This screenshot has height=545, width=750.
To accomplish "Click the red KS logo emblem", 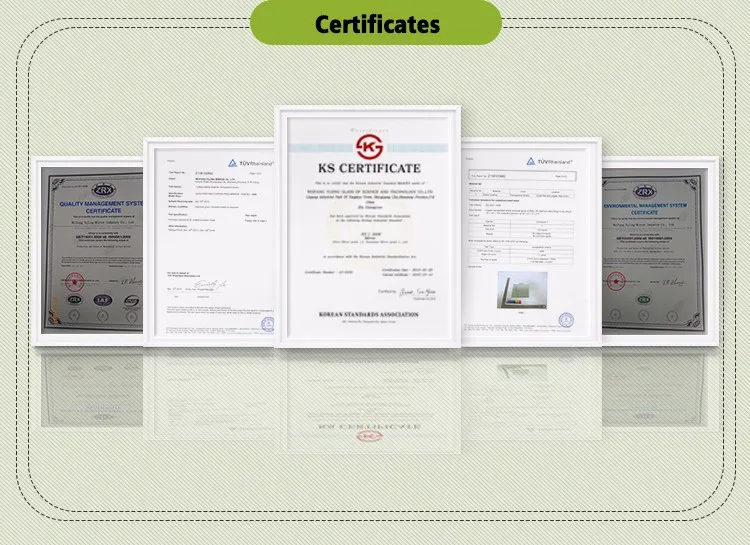I will coord(369,146).
